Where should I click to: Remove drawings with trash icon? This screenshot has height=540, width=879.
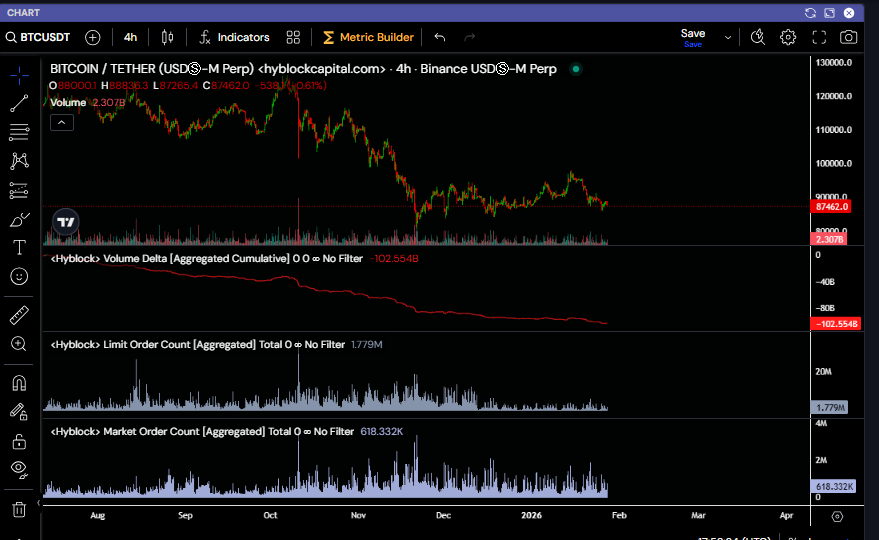tap(19, 509)
